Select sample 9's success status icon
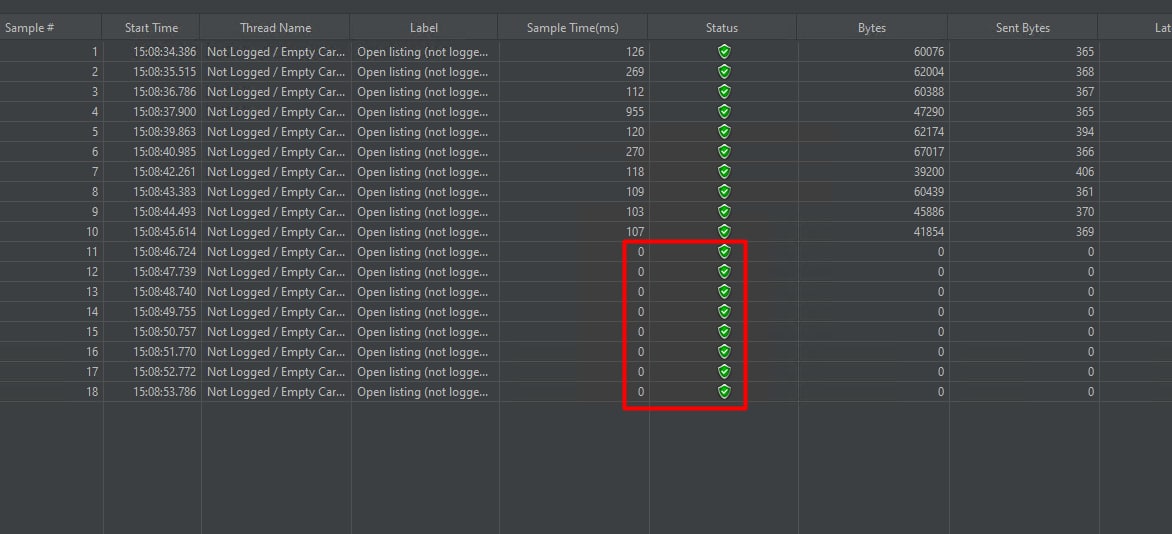Viewport: 1172px width, 534px height. [724, 212]
